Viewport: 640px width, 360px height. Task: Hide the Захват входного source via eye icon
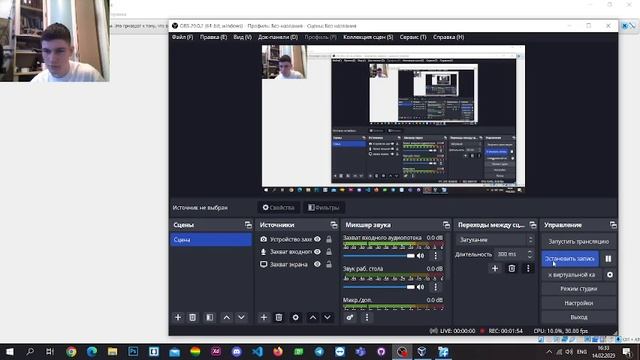coord(317,252)
